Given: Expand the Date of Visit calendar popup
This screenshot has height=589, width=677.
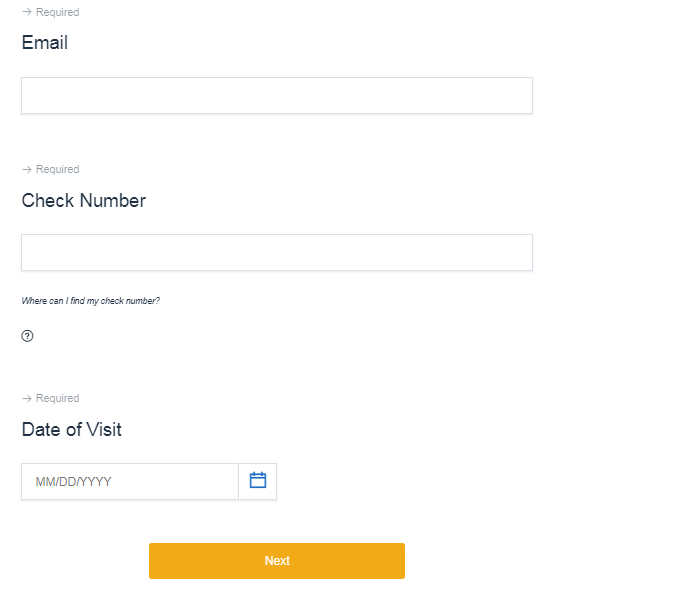Looking at the screenshot, I should pos(258,481).
